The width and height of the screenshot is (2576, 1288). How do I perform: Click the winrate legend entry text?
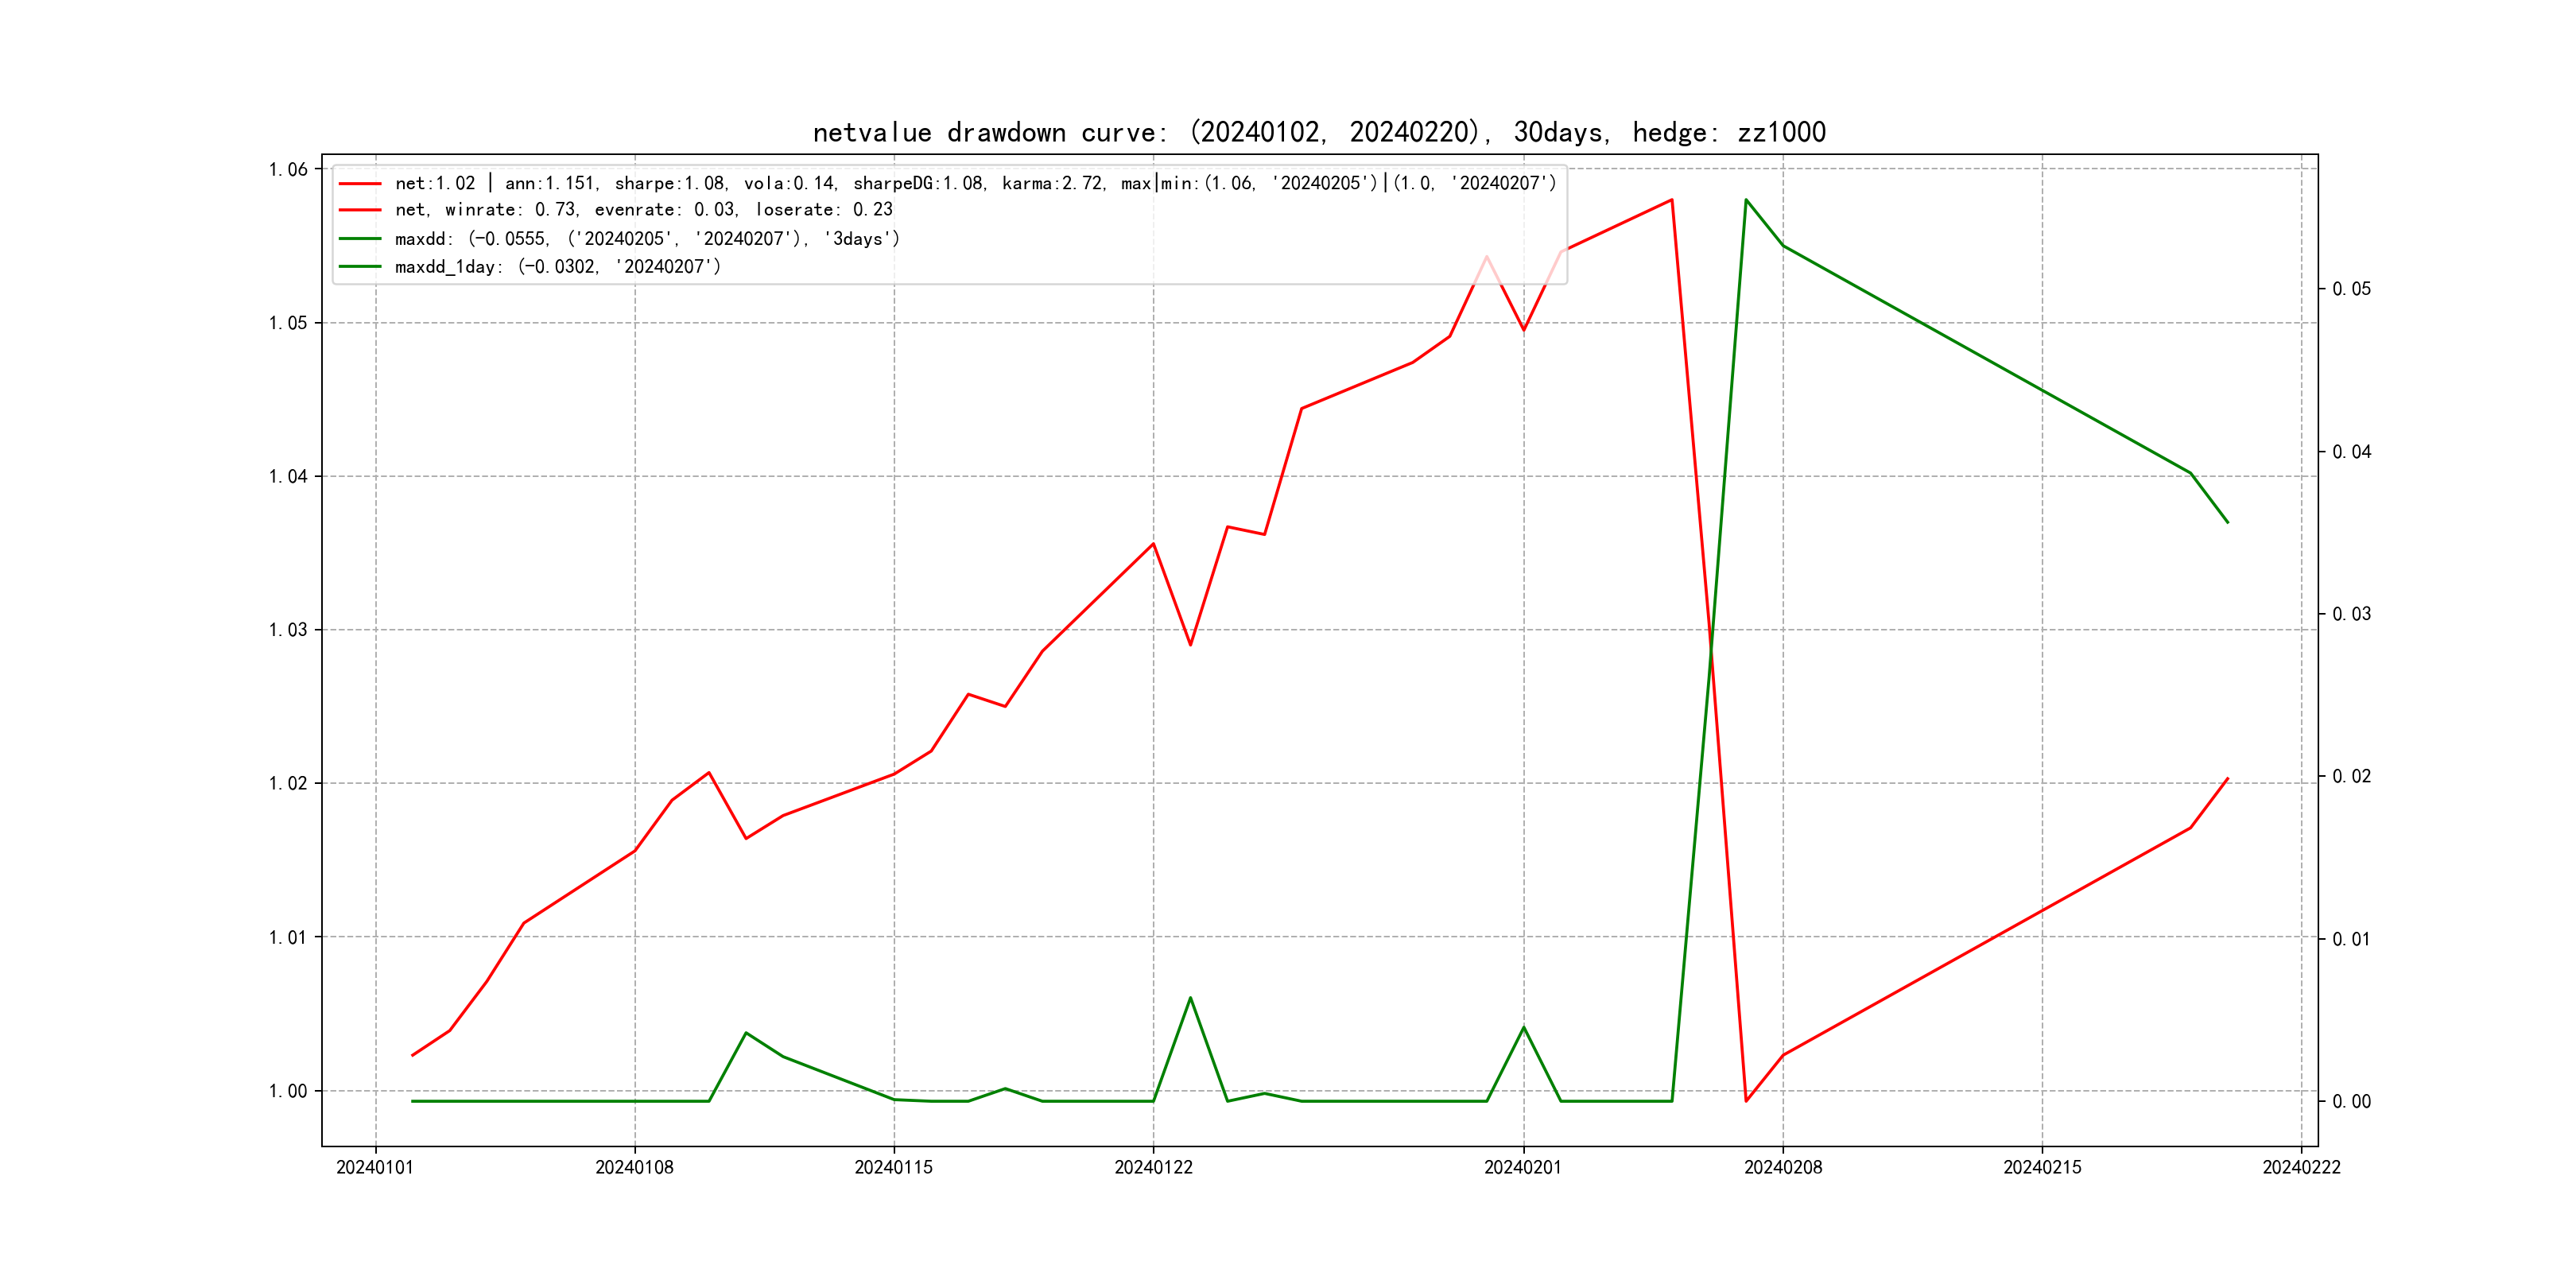[x=643, y=210]
